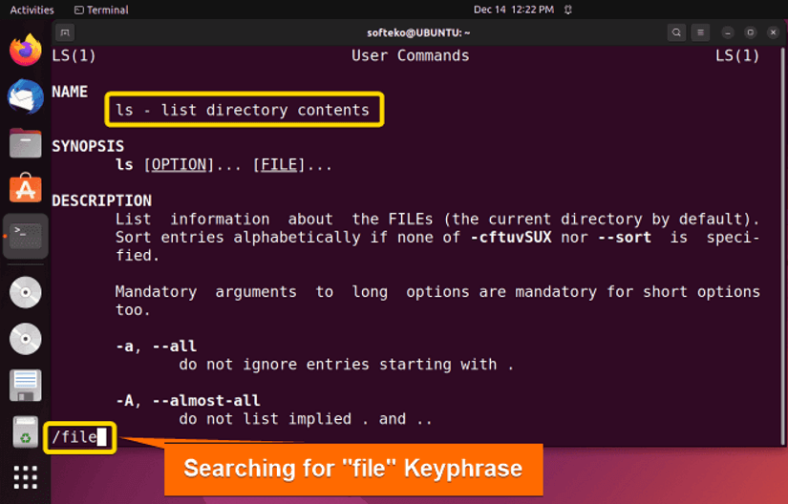
Task: Open the Activities overview
Action: pyautogui.click(x=31, y=9)
